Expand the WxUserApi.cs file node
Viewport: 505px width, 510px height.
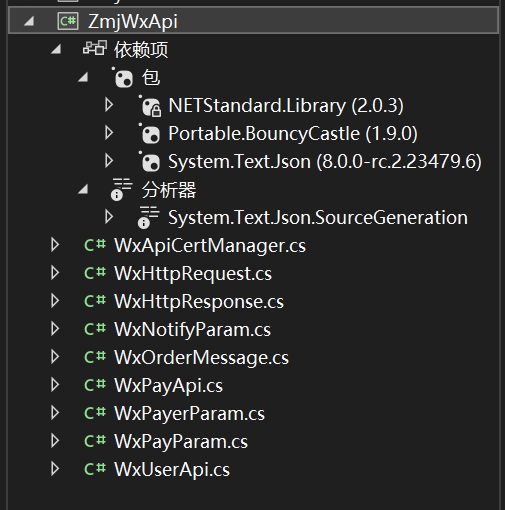click(55, 469)
